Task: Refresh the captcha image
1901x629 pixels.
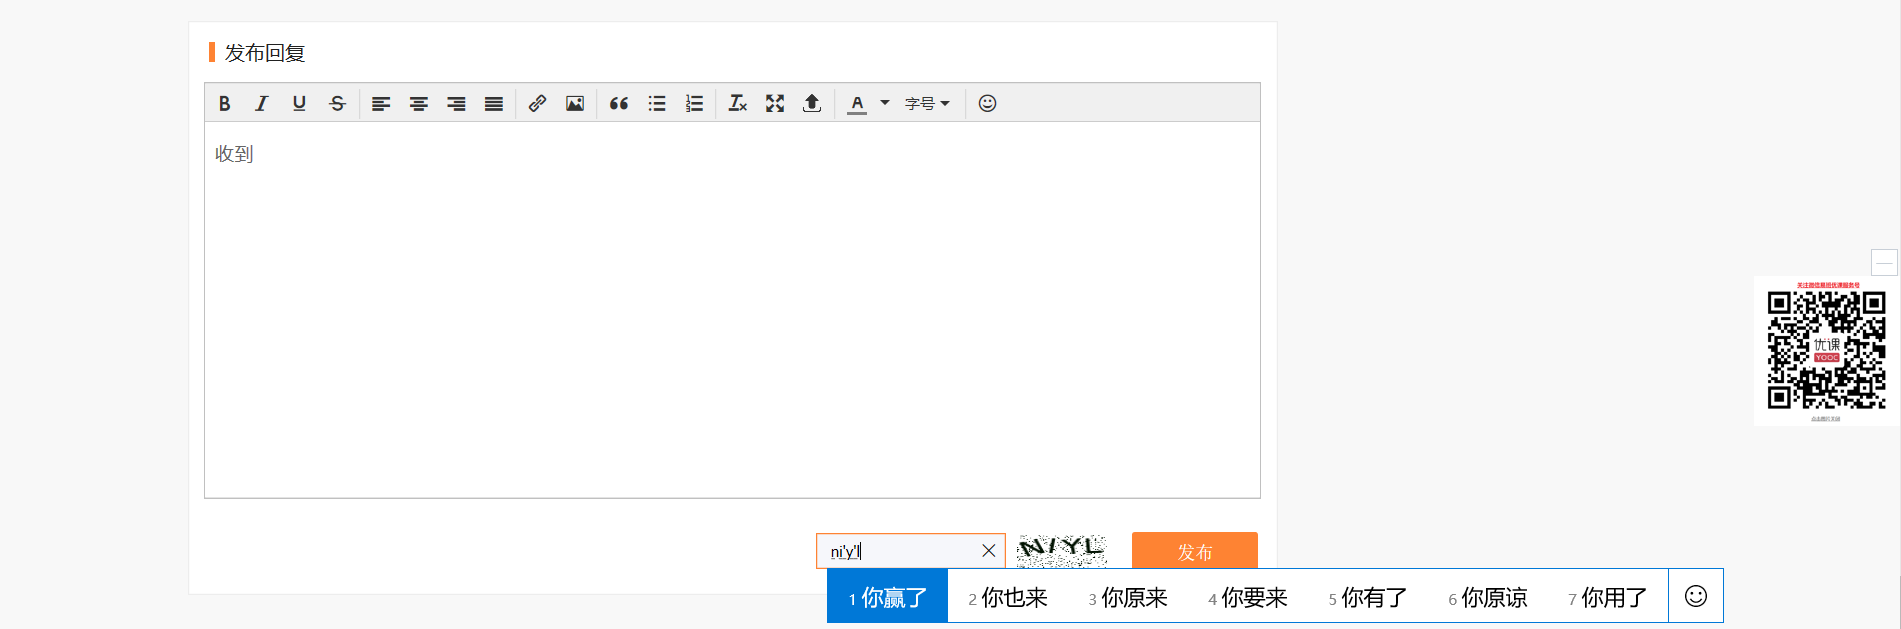Action: (x=1062, y=550)
